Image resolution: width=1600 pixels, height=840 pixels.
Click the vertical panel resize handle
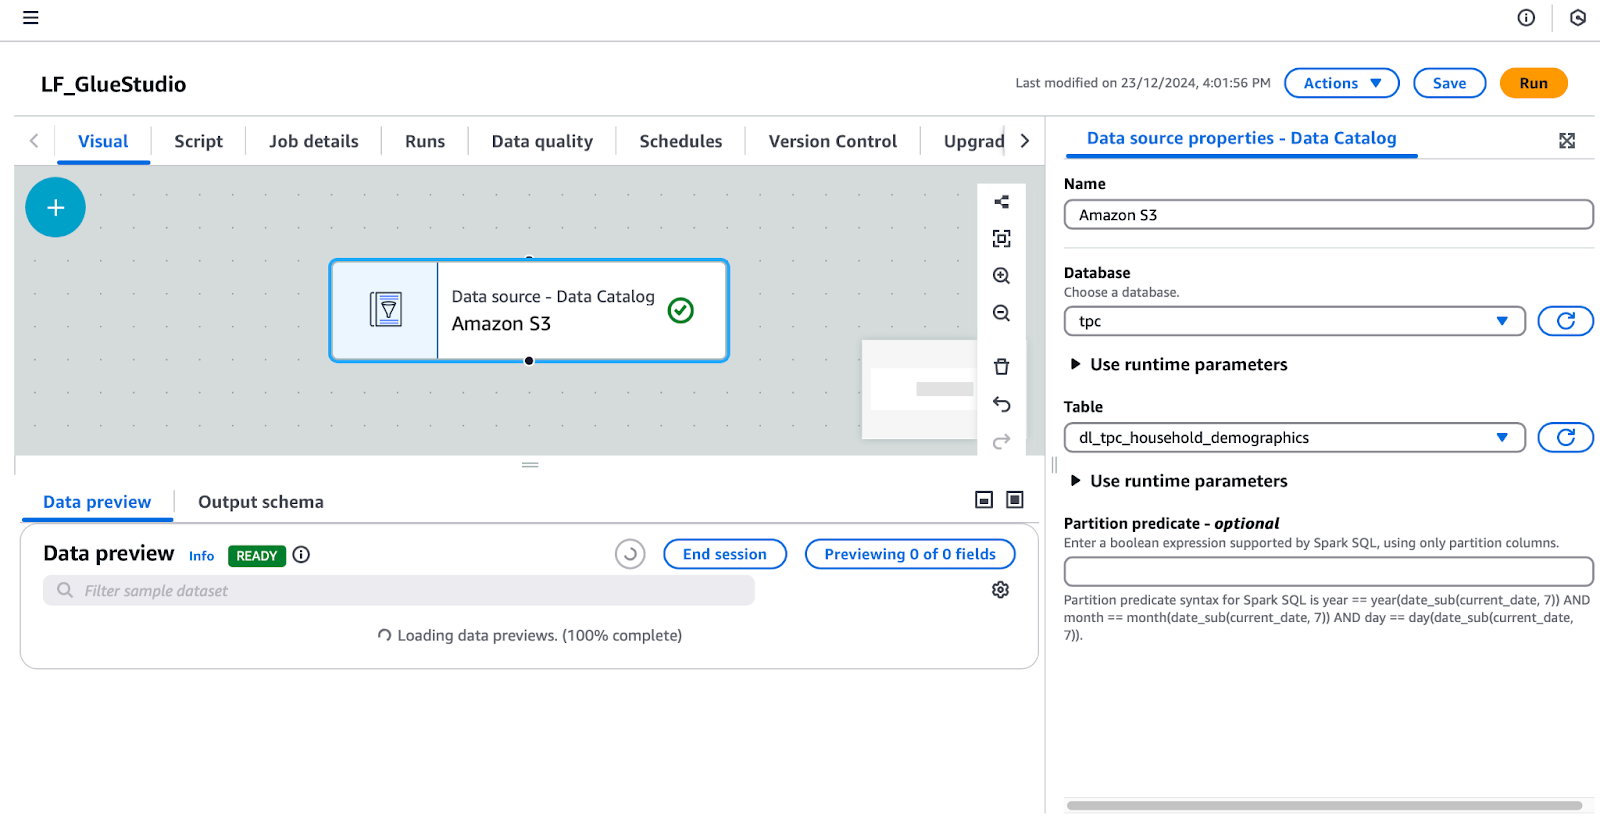click(x=1054, y=465)
